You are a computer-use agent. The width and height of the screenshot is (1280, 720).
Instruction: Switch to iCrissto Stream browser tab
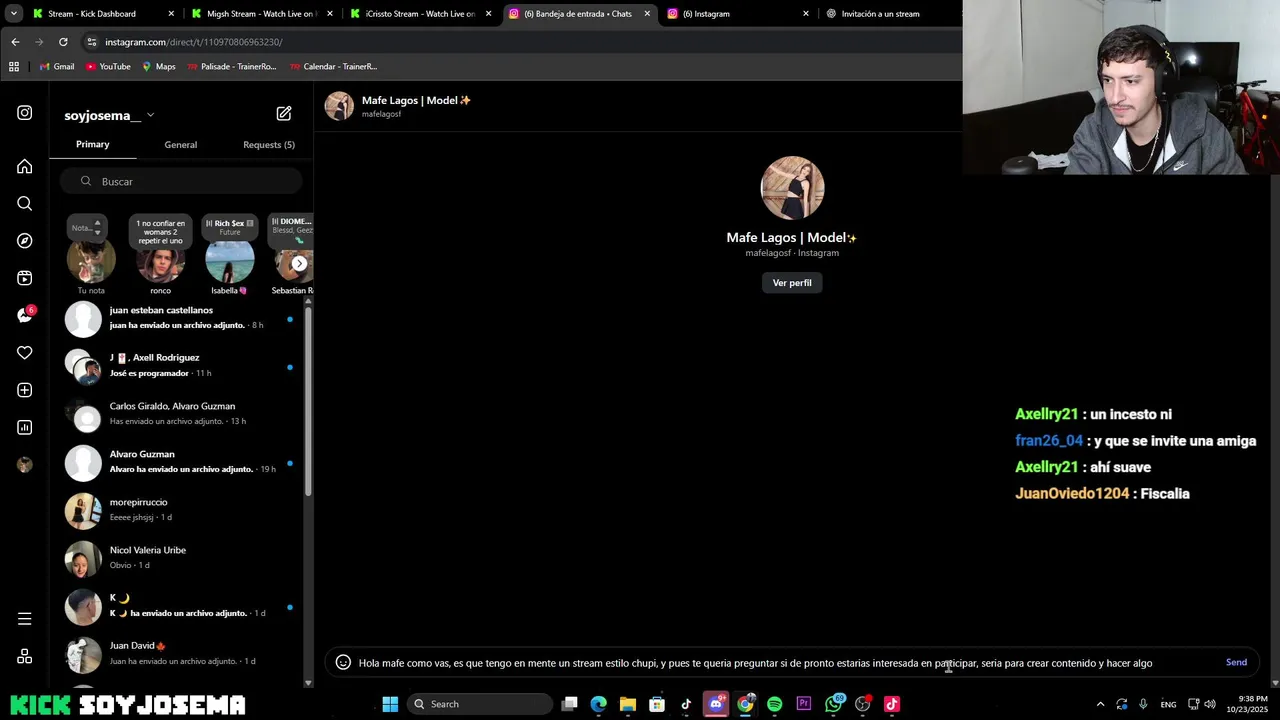point(420,14)
